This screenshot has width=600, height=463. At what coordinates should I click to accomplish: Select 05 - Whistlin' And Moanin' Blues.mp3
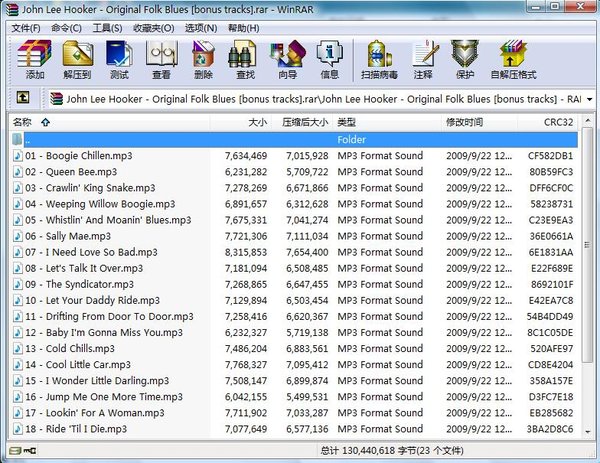108,220
